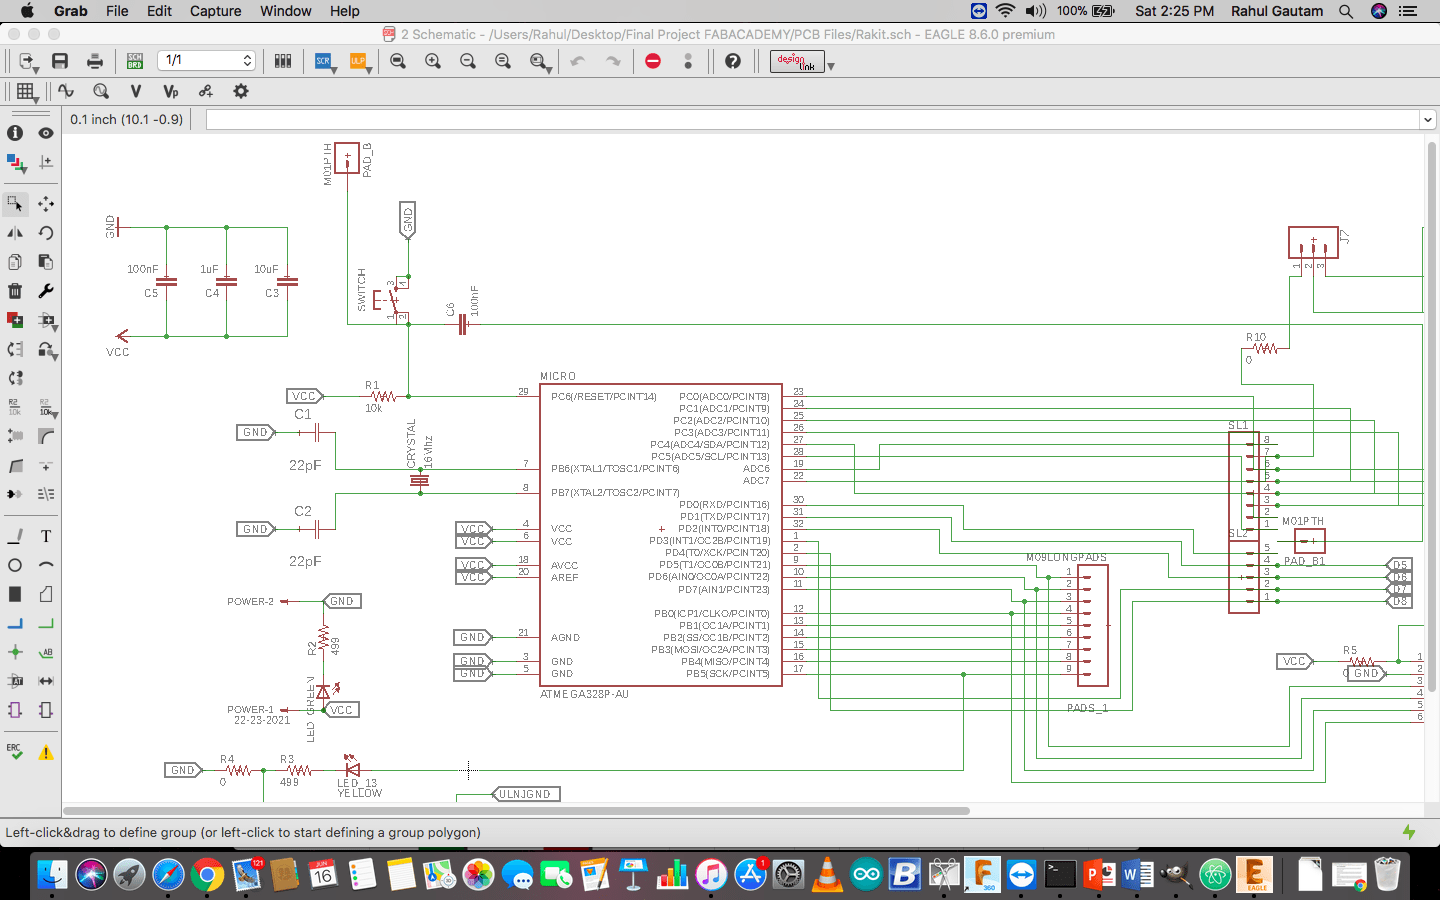
Task: Click the design link button
Action: tap(797, 61)
